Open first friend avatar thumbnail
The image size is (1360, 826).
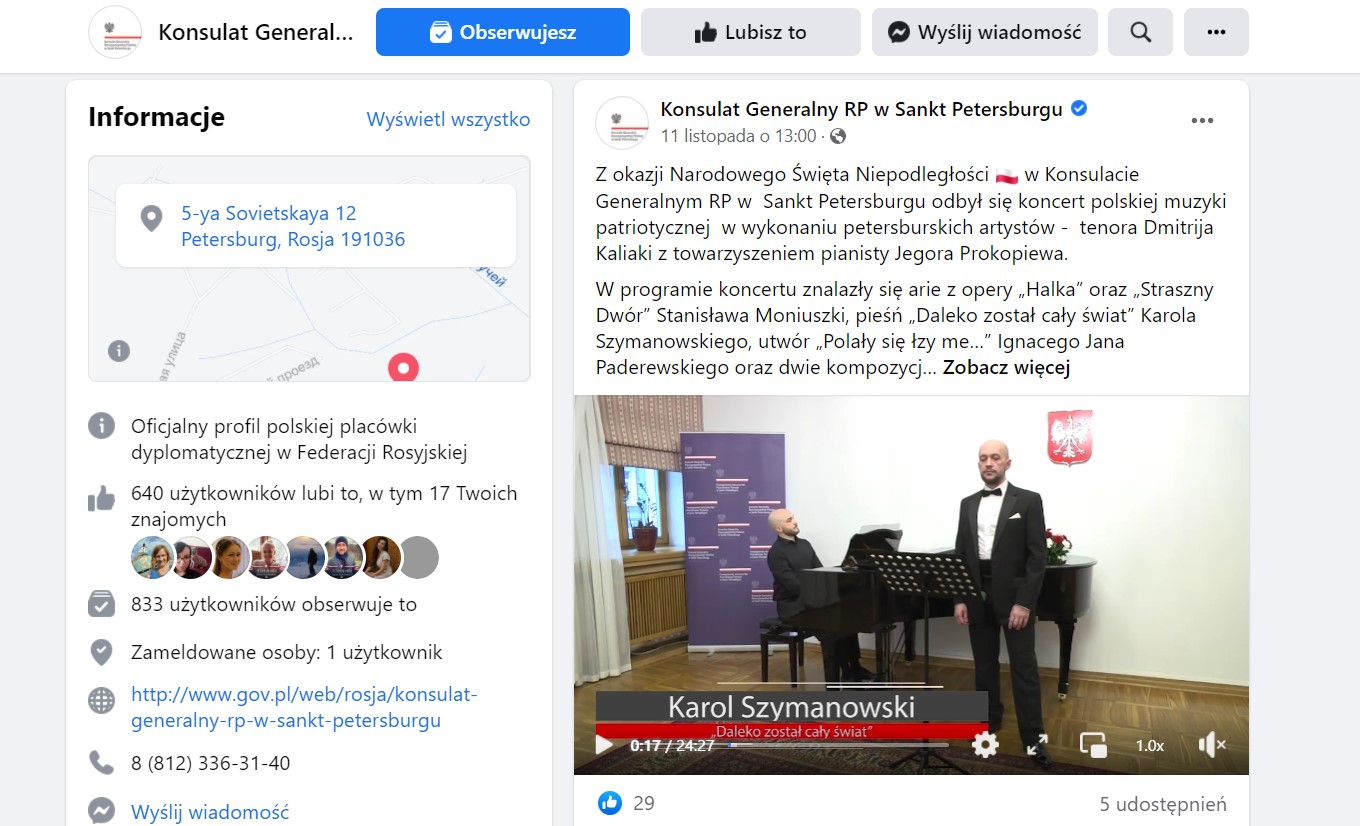tap(152, 557)
